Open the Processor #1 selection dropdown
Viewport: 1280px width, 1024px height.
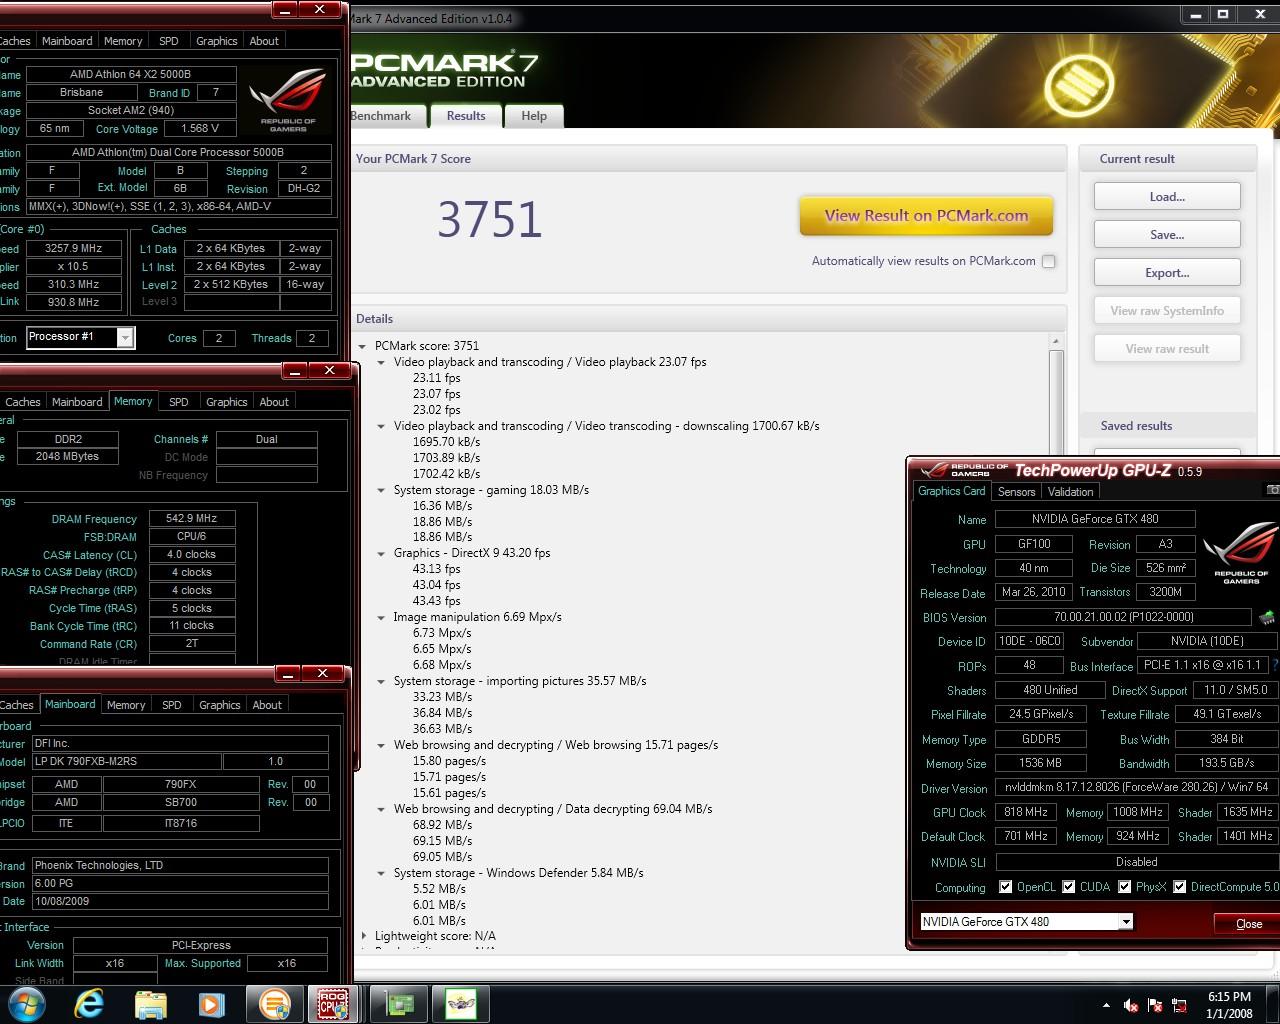(125, 337)
